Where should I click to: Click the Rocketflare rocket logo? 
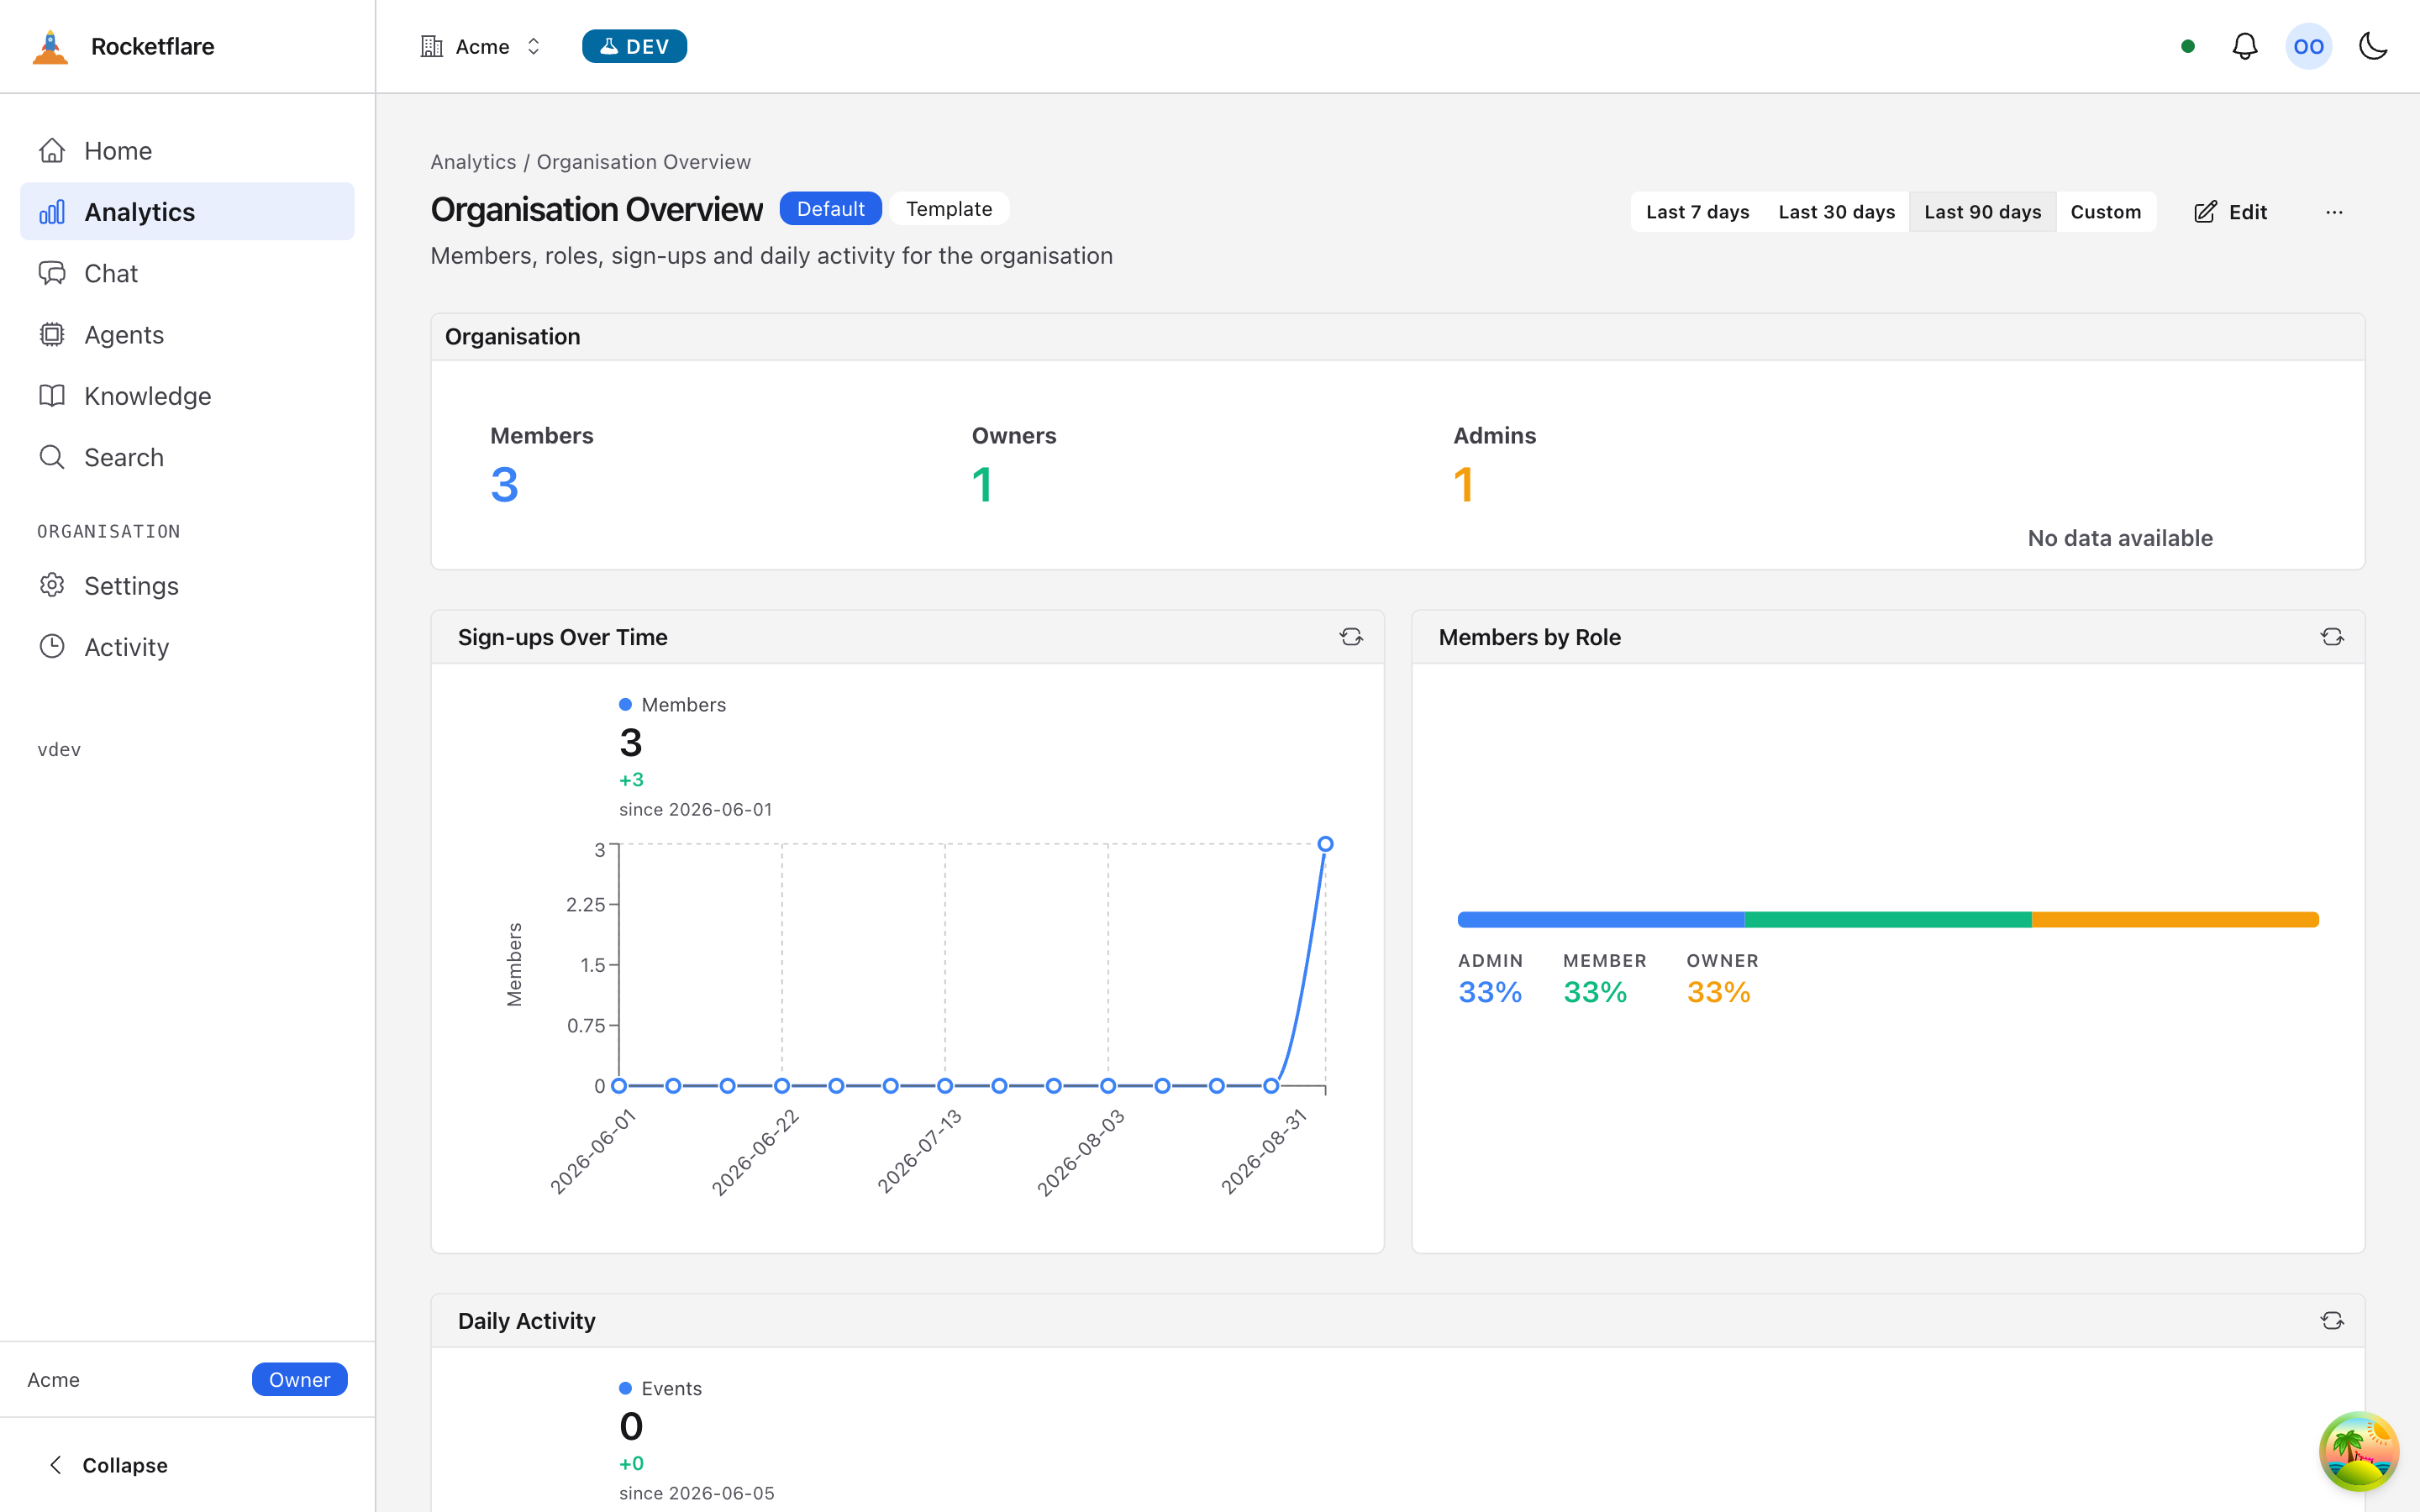point(50,47)
